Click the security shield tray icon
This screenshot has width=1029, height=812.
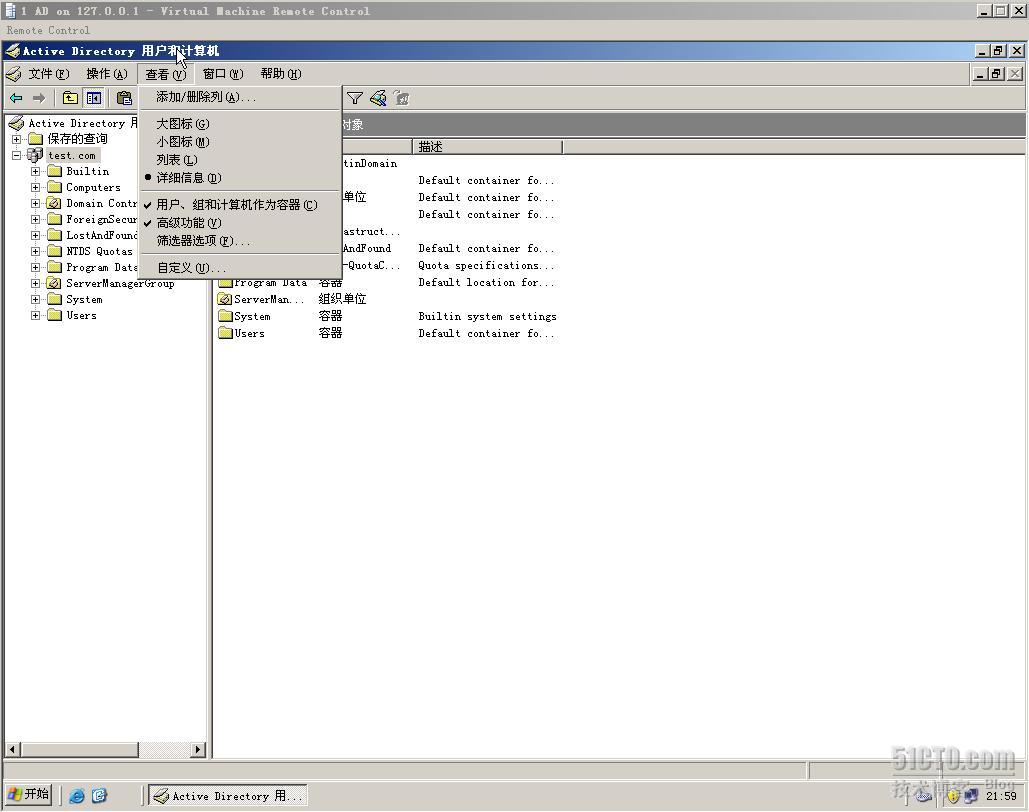[954, 796]
